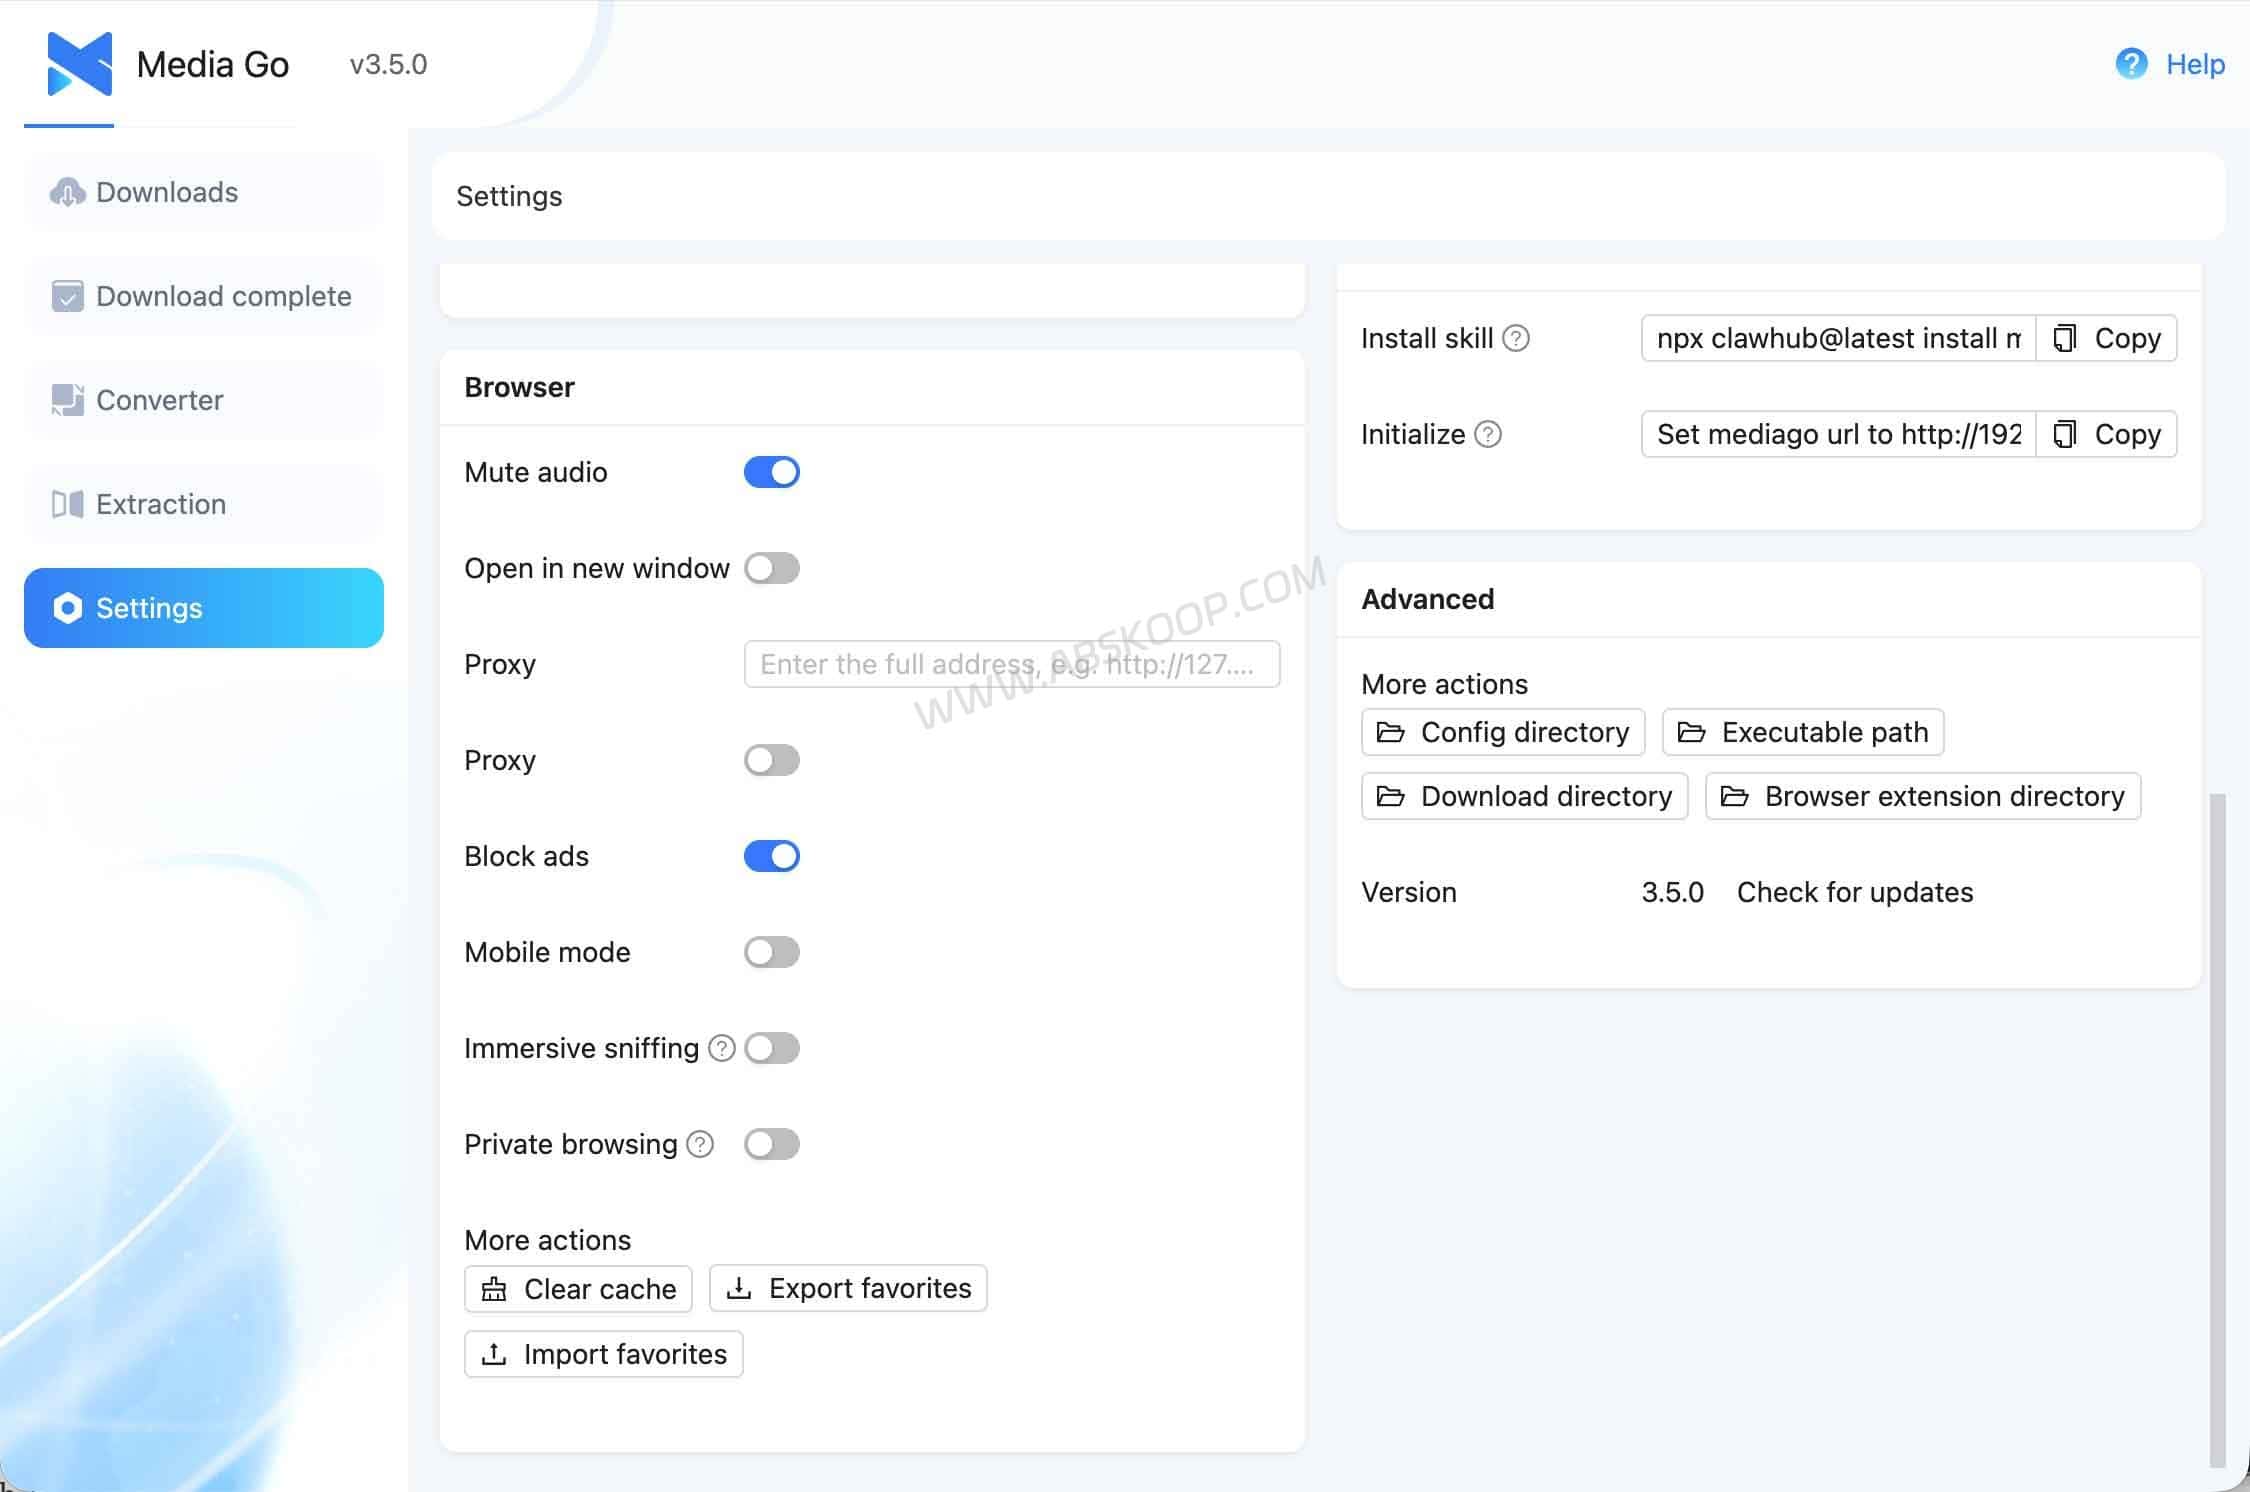The image size is (2250, 1492).
Task: Turn on Private browsing toggle
Action: coord(772,1144)
